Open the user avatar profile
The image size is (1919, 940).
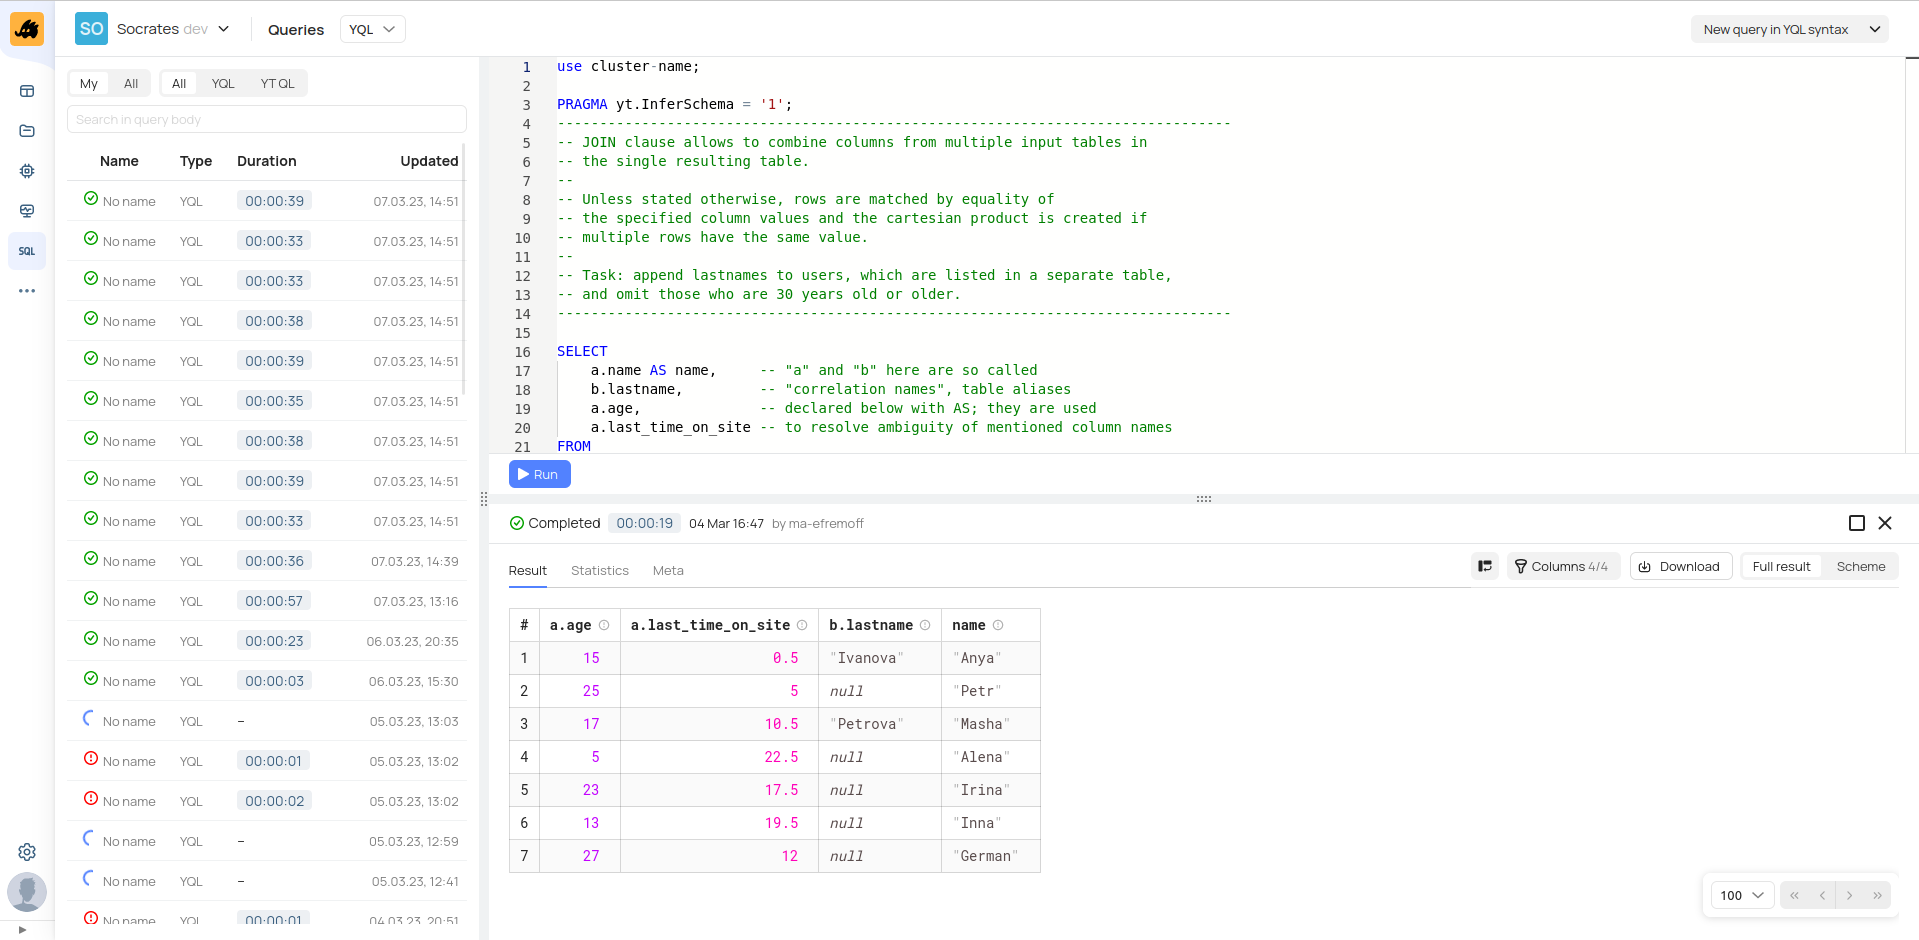pyautogui.click(x=27, y=892)
